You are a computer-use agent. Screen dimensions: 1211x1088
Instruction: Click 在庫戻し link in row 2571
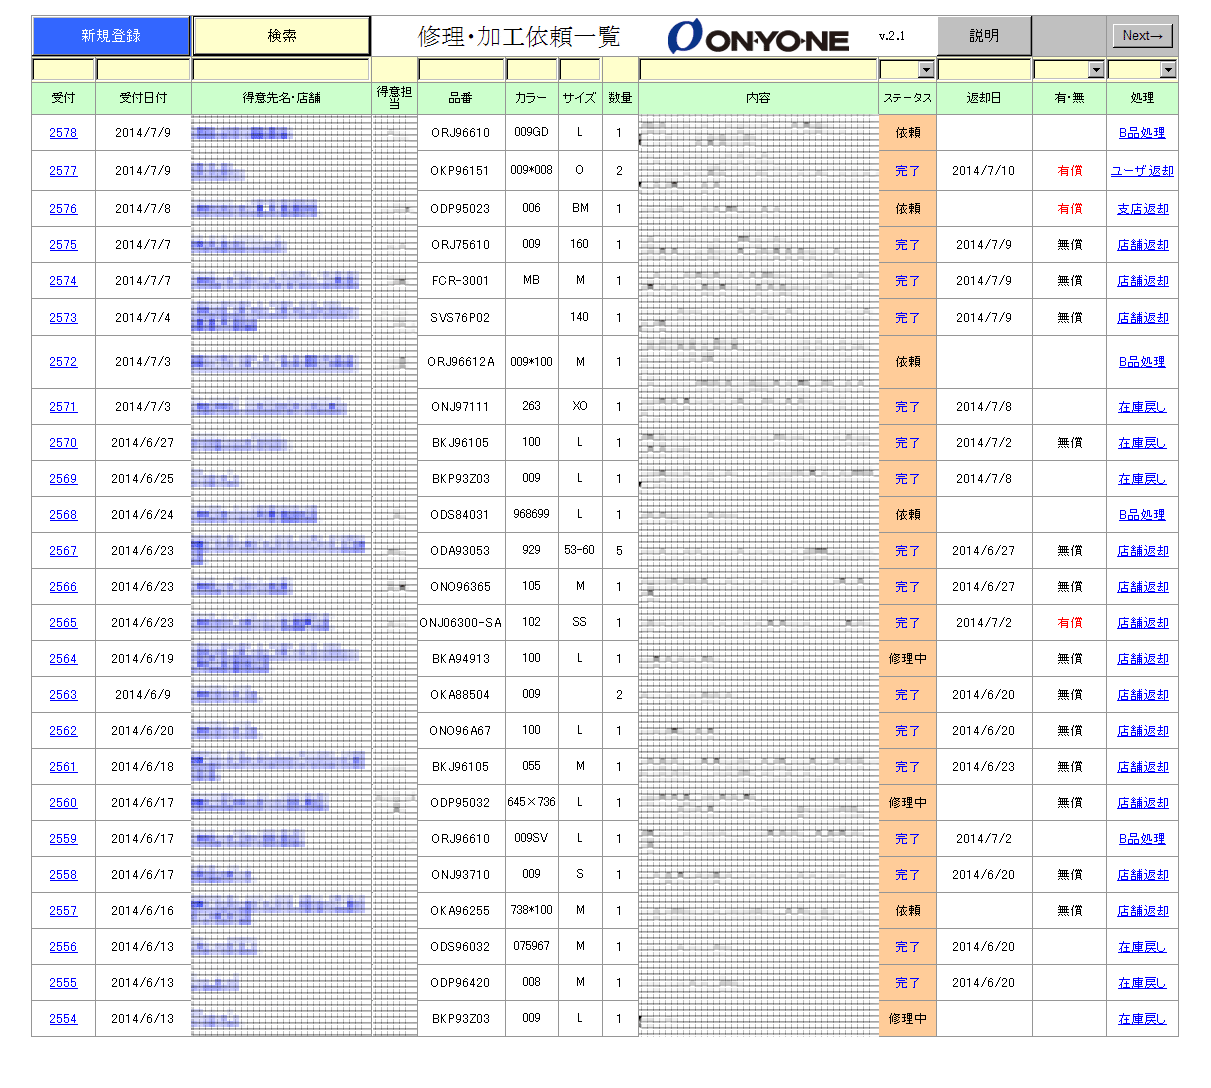[1142, 407]
